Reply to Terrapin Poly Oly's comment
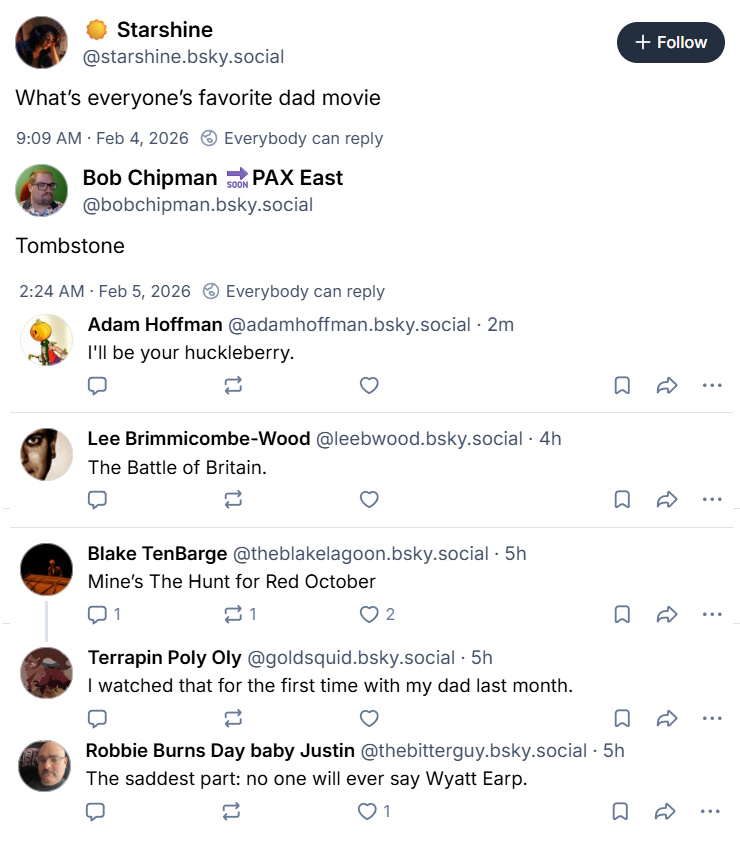 pyautogui.click(x=97, y=718)
